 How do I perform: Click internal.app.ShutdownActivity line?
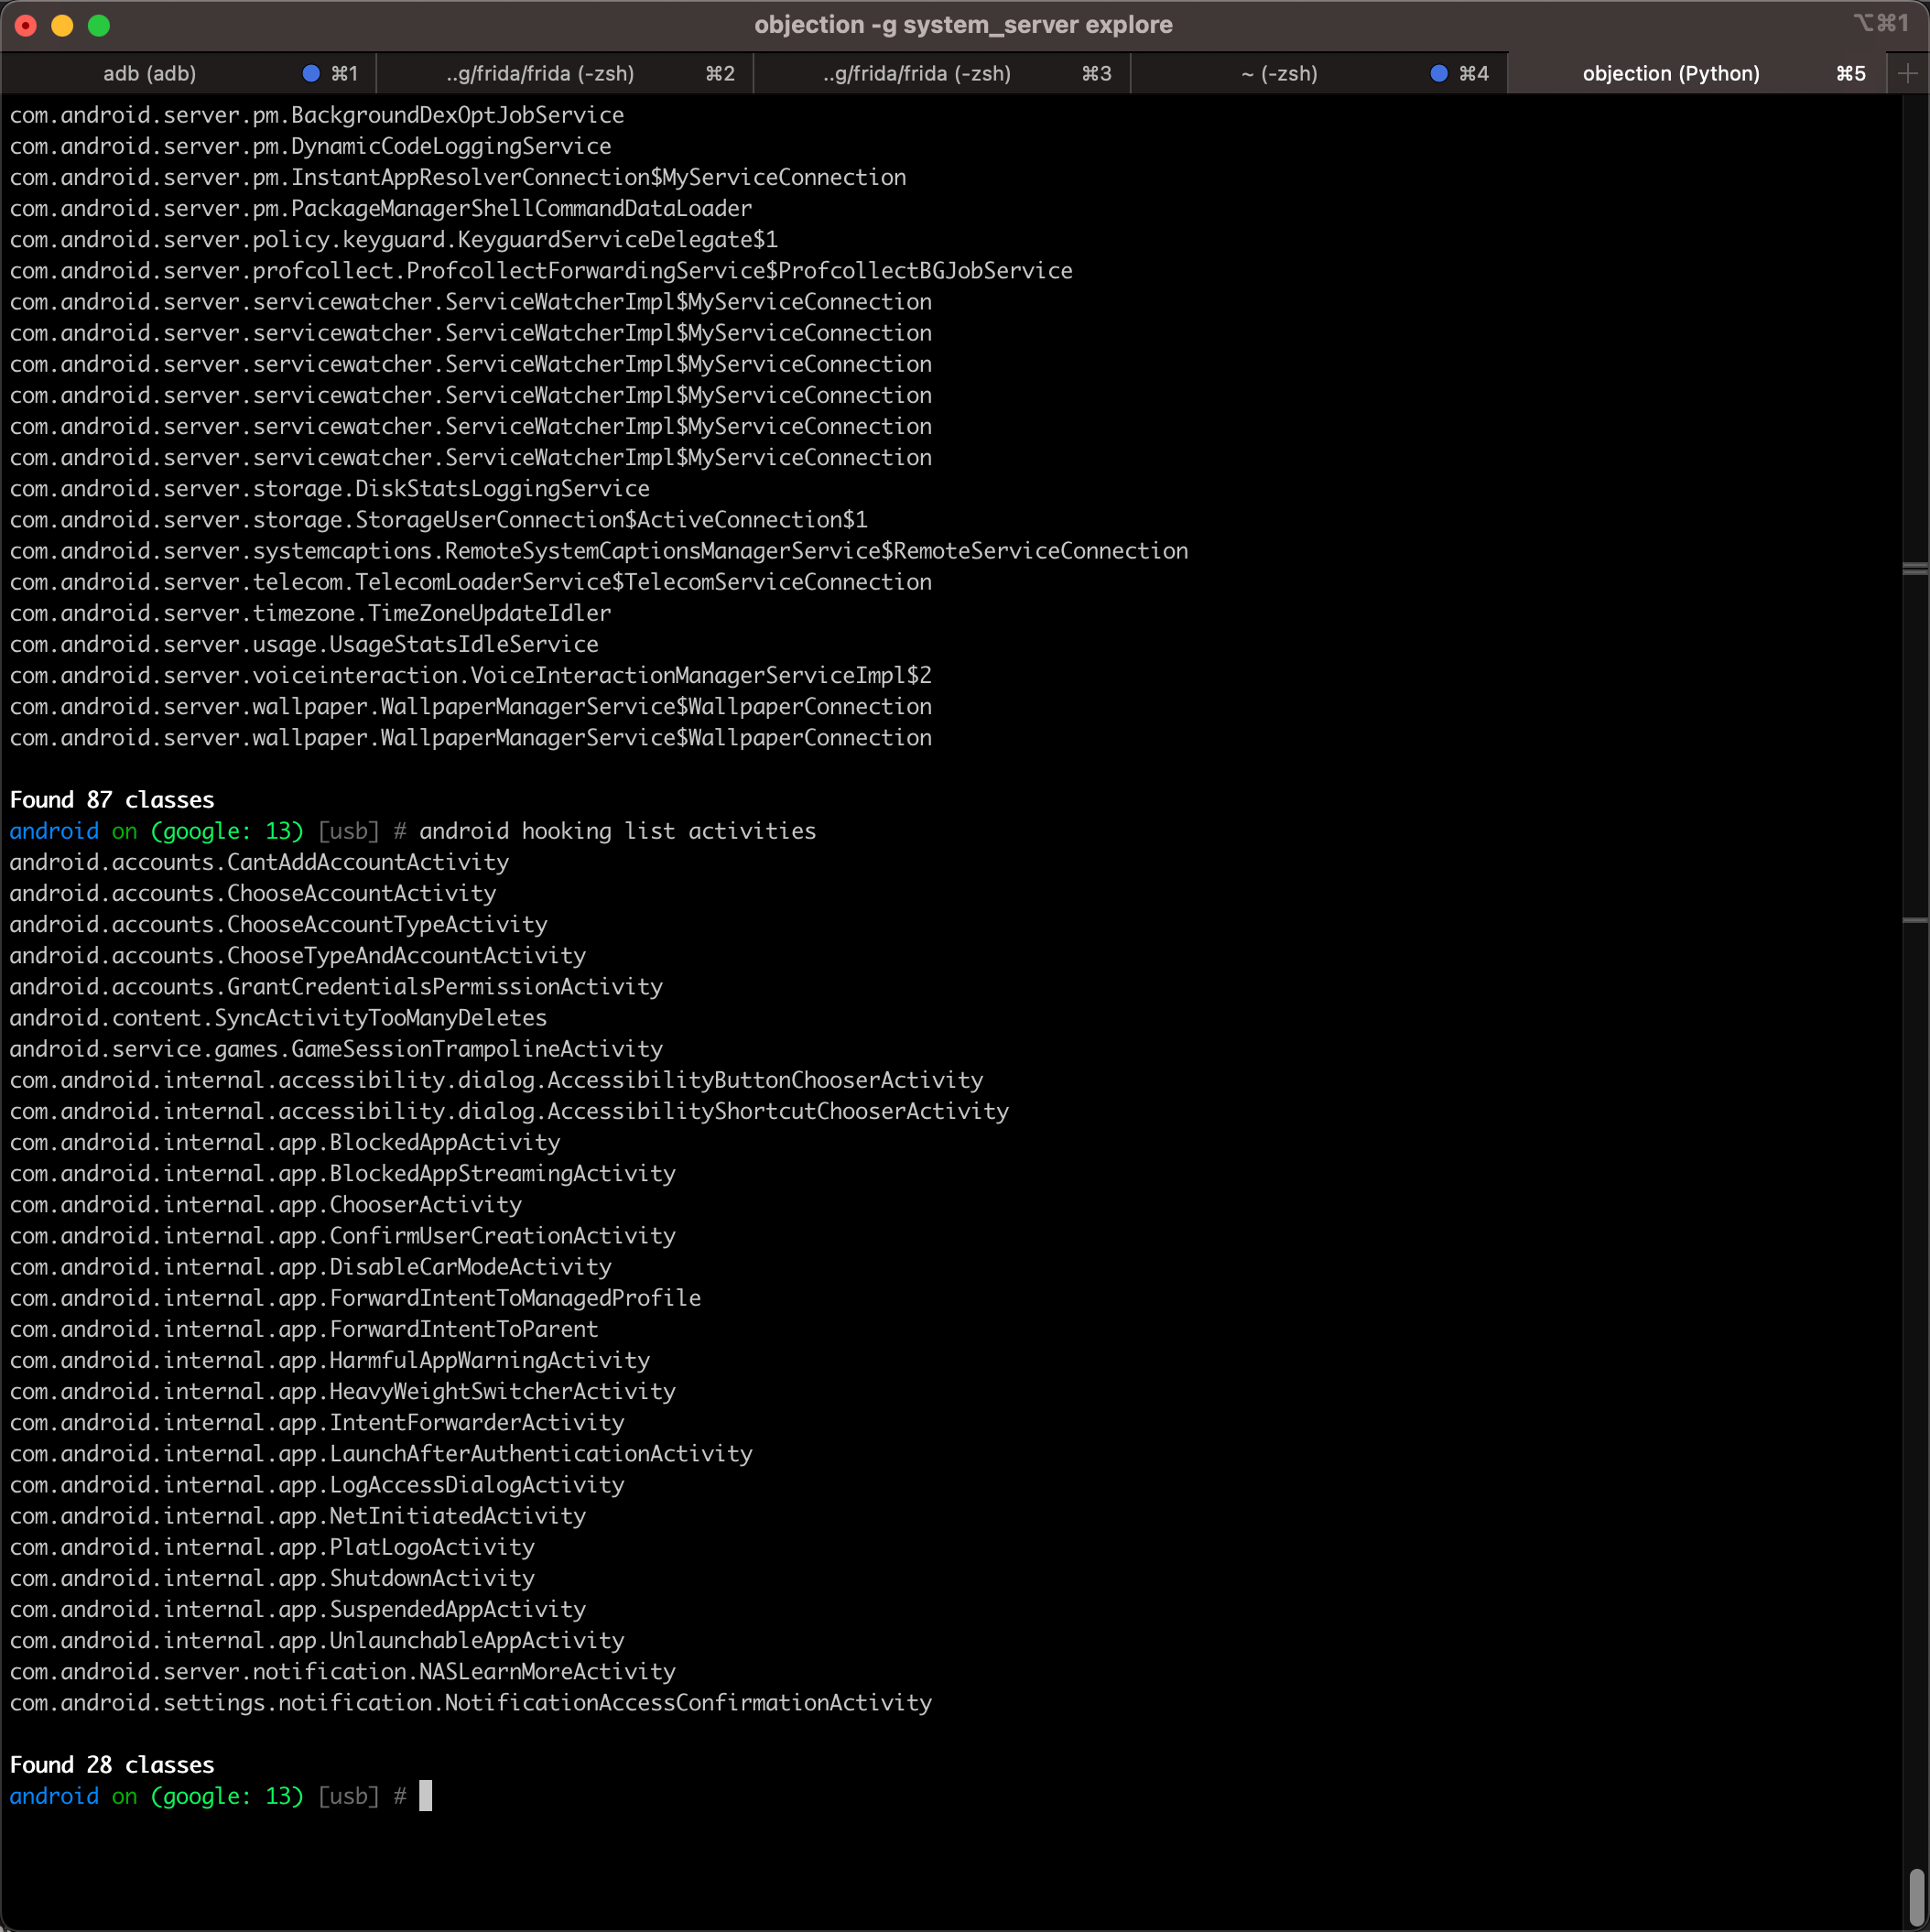tap(272, 1578)
